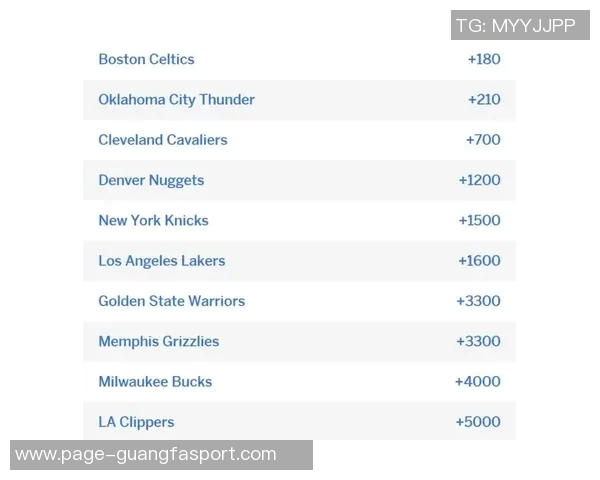Viewport: 600px width, 480px height.
Task: Open the Los Angeles Lakers entry
Action: [161, 261]
